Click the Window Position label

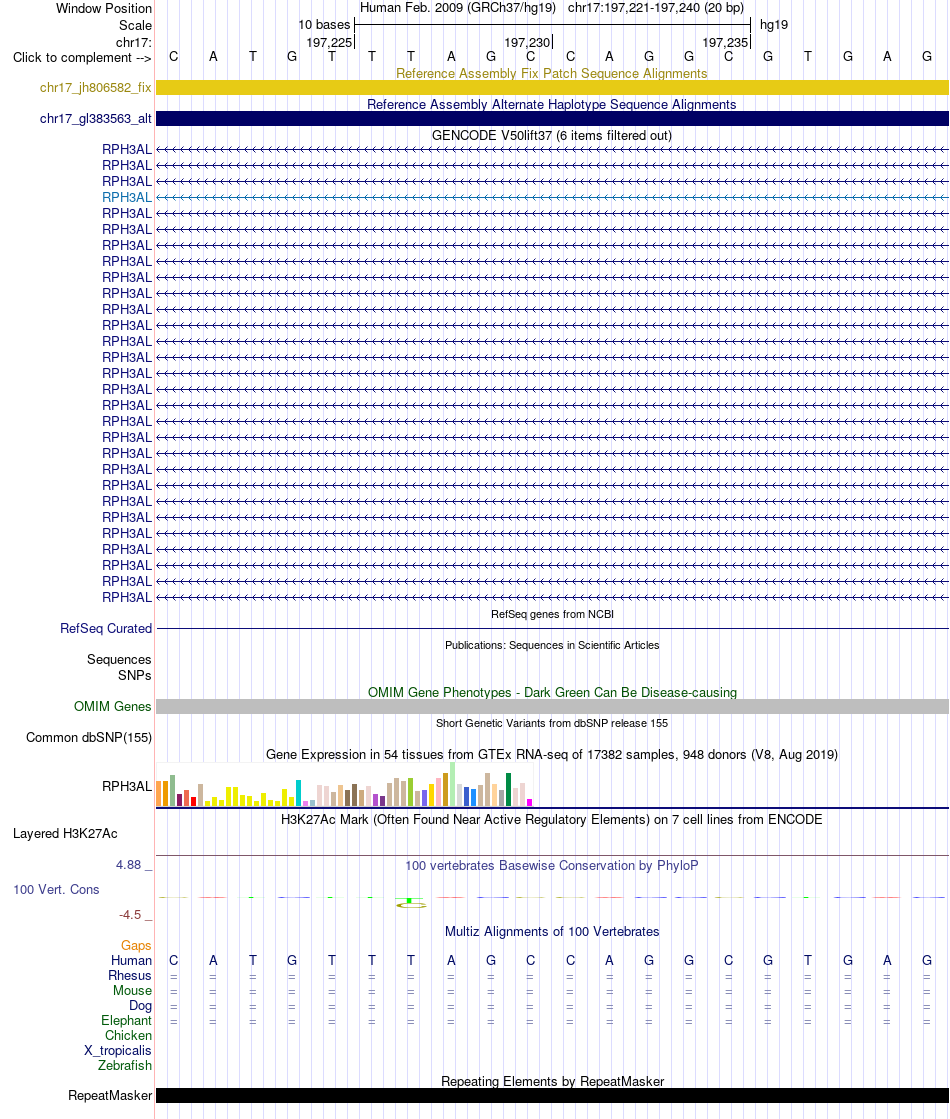[x=104, y=9]
